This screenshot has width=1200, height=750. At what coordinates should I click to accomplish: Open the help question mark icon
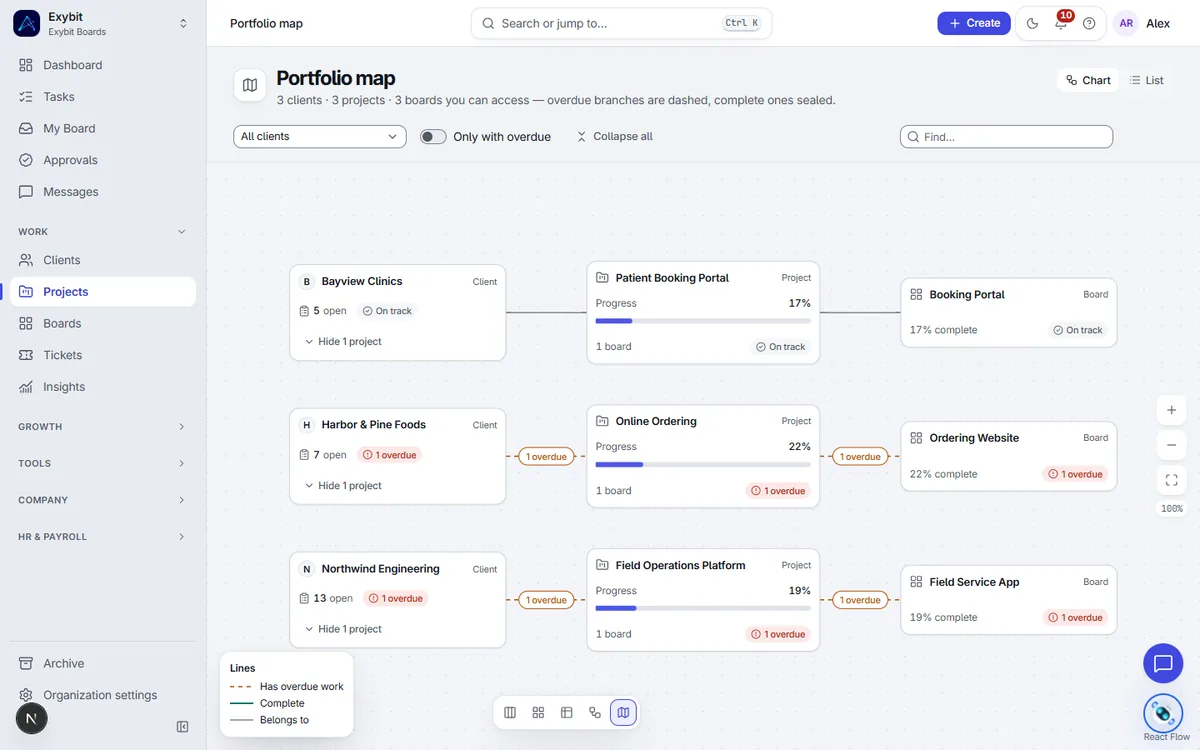point(1089,23)
